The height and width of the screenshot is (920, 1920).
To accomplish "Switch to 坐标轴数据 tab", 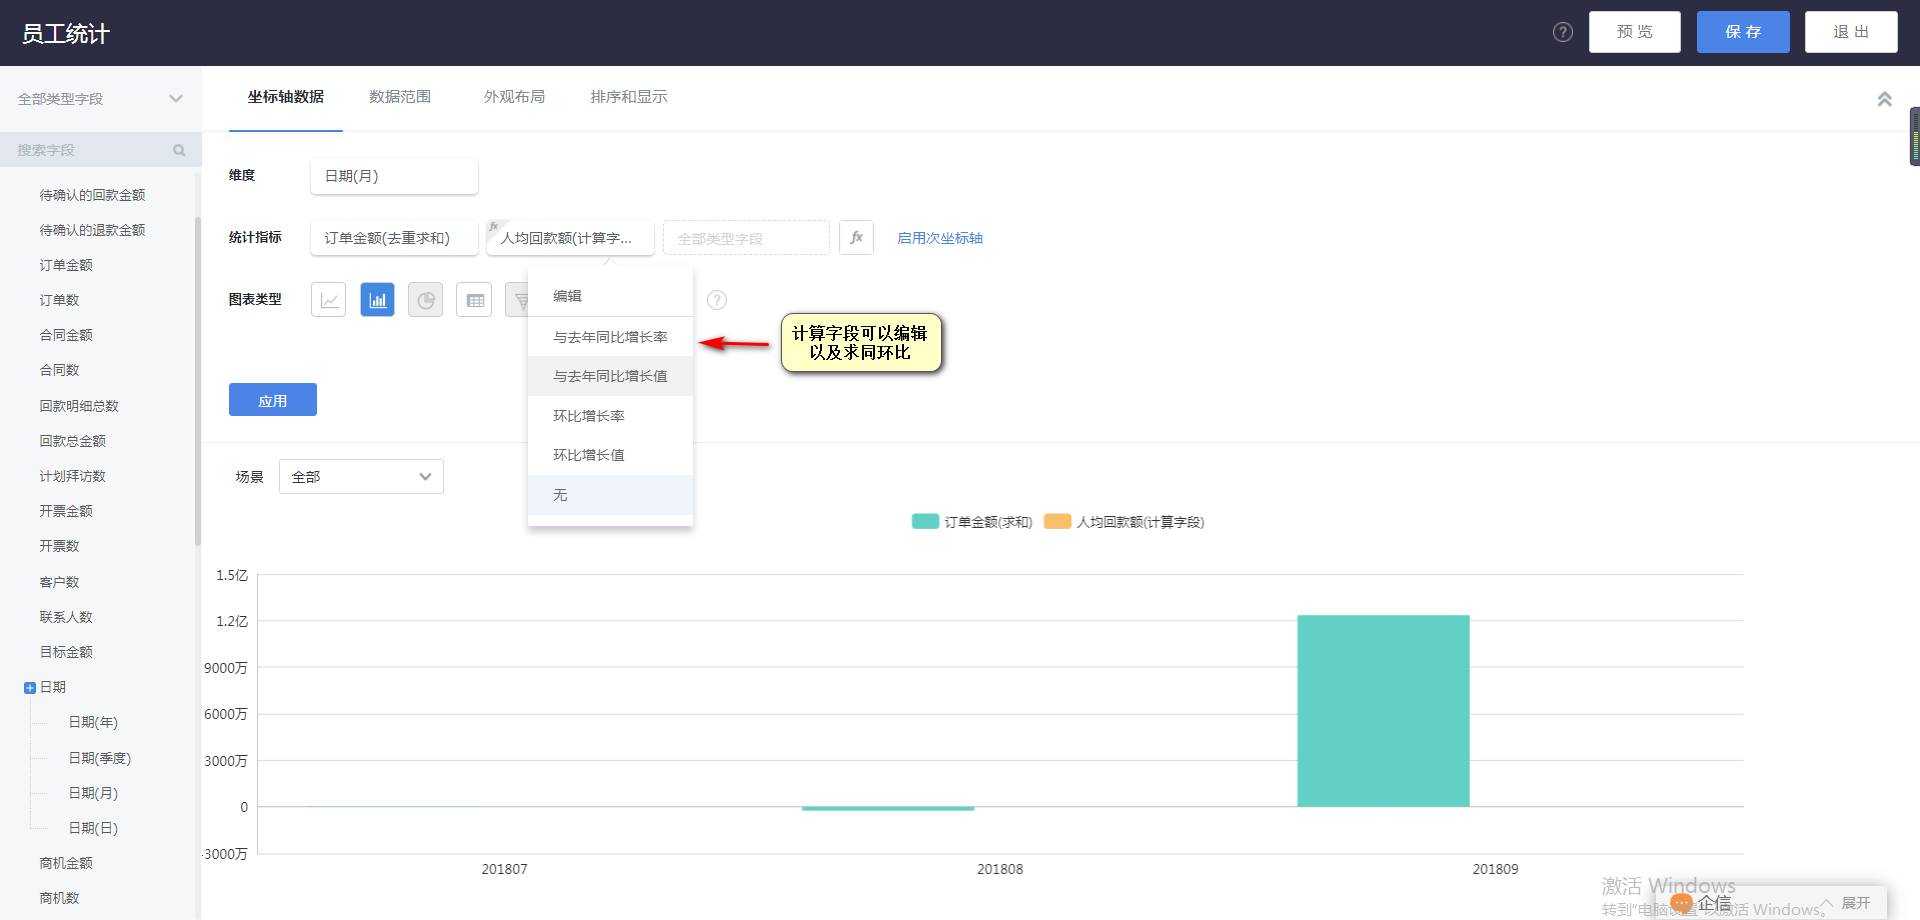I will click(x=286, y=97).
